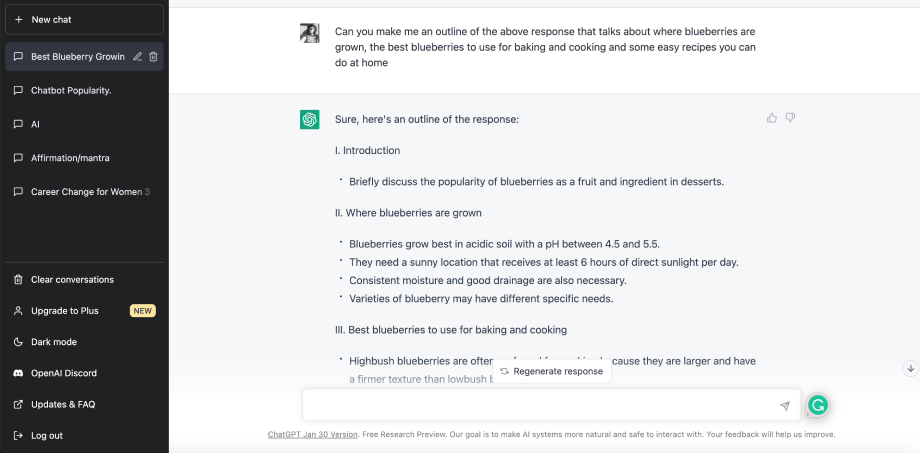The image size is (920, 453).
Task: Click the message input field
Action: pos(540,406)
